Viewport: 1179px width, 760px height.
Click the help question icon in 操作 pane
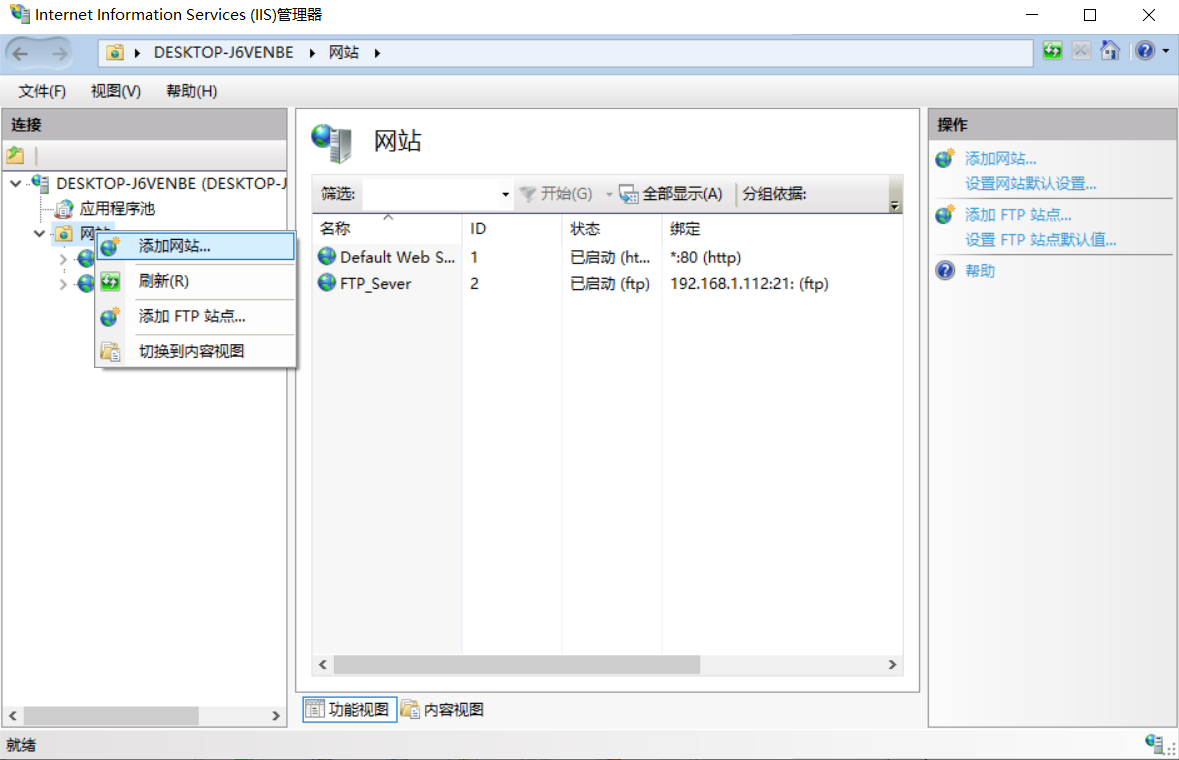945,271
